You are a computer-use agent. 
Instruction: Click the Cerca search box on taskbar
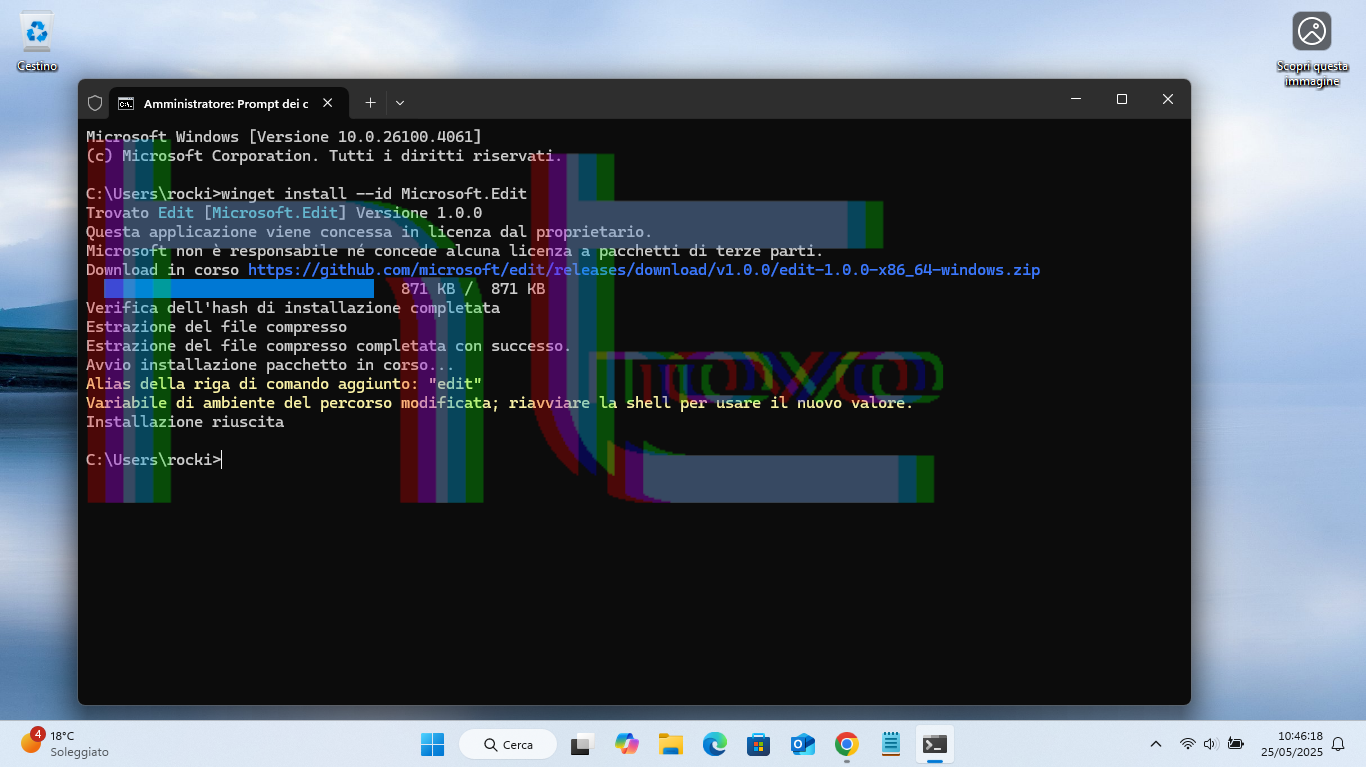509,744
